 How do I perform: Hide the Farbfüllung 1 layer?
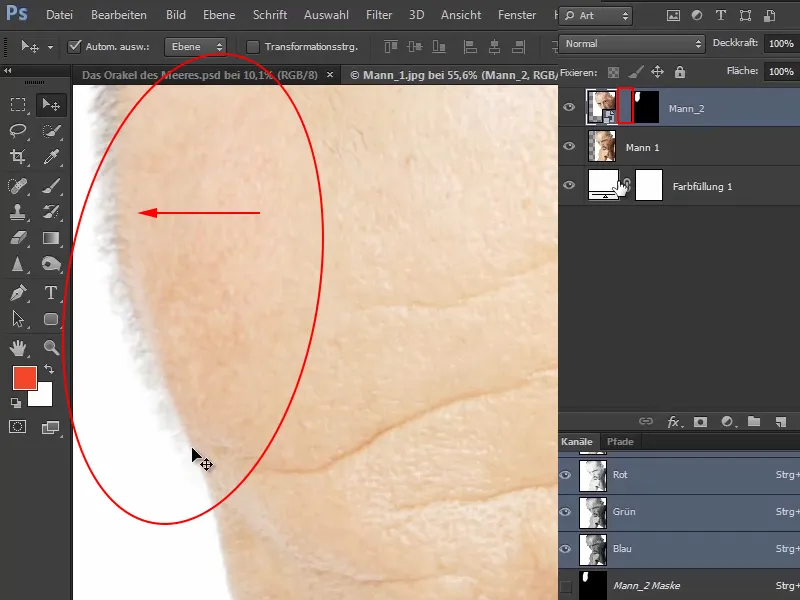coord(569,185)
